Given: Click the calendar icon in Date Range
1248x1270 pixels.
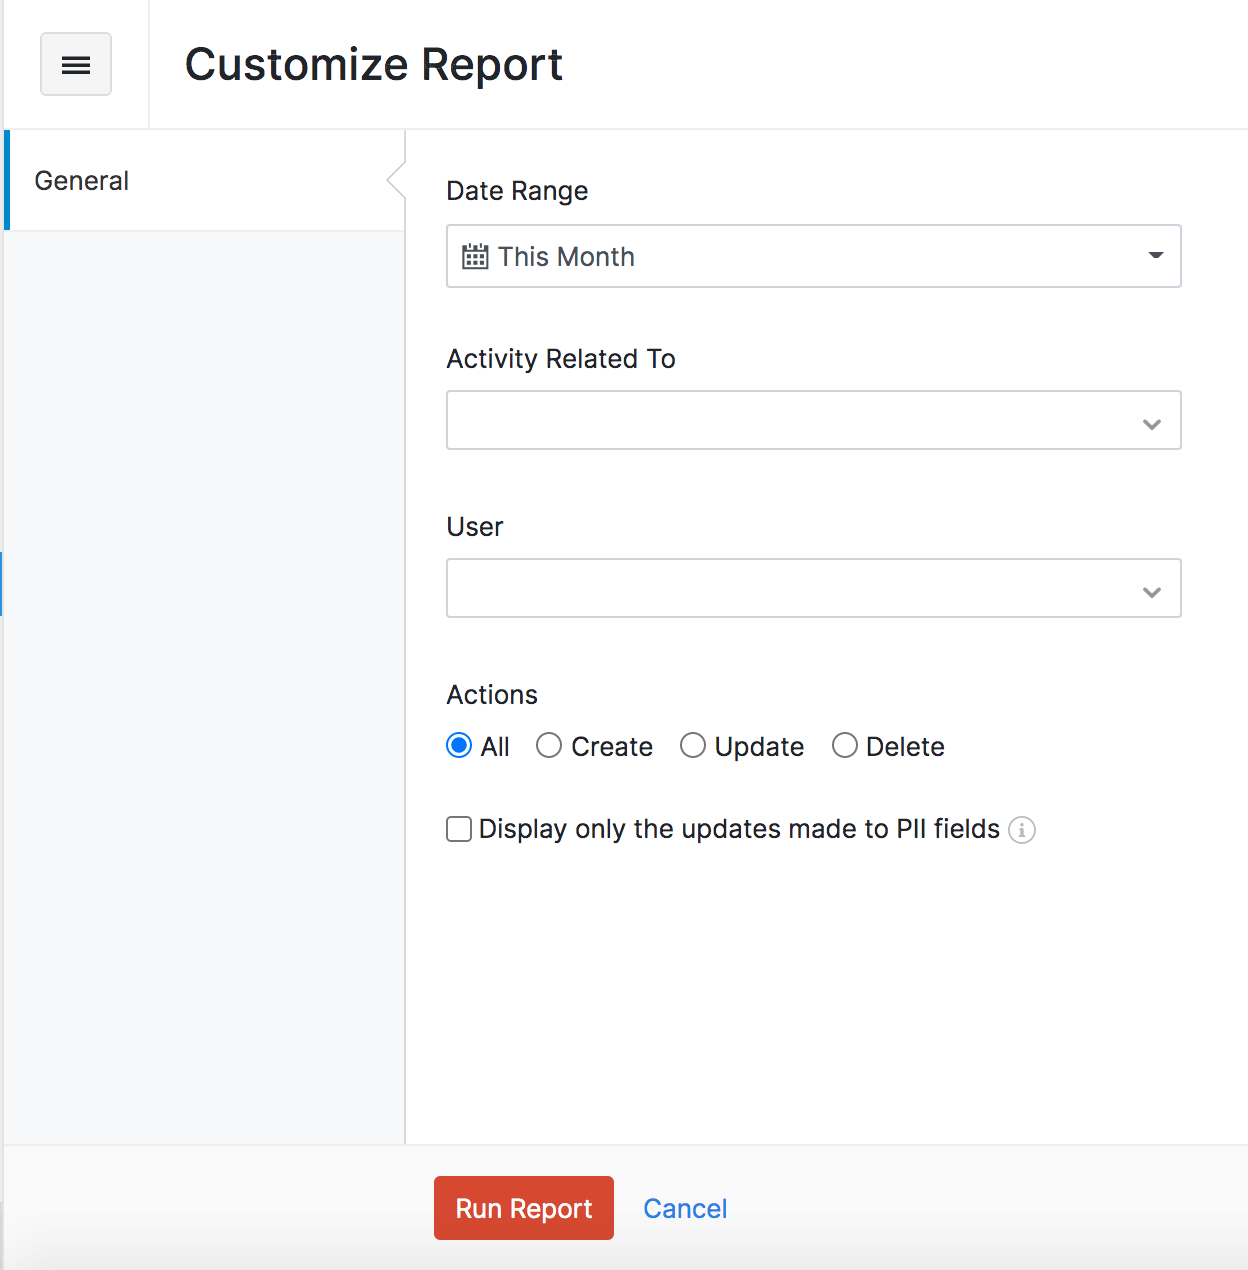Looking at the screenshot, I should click(475, 257).
